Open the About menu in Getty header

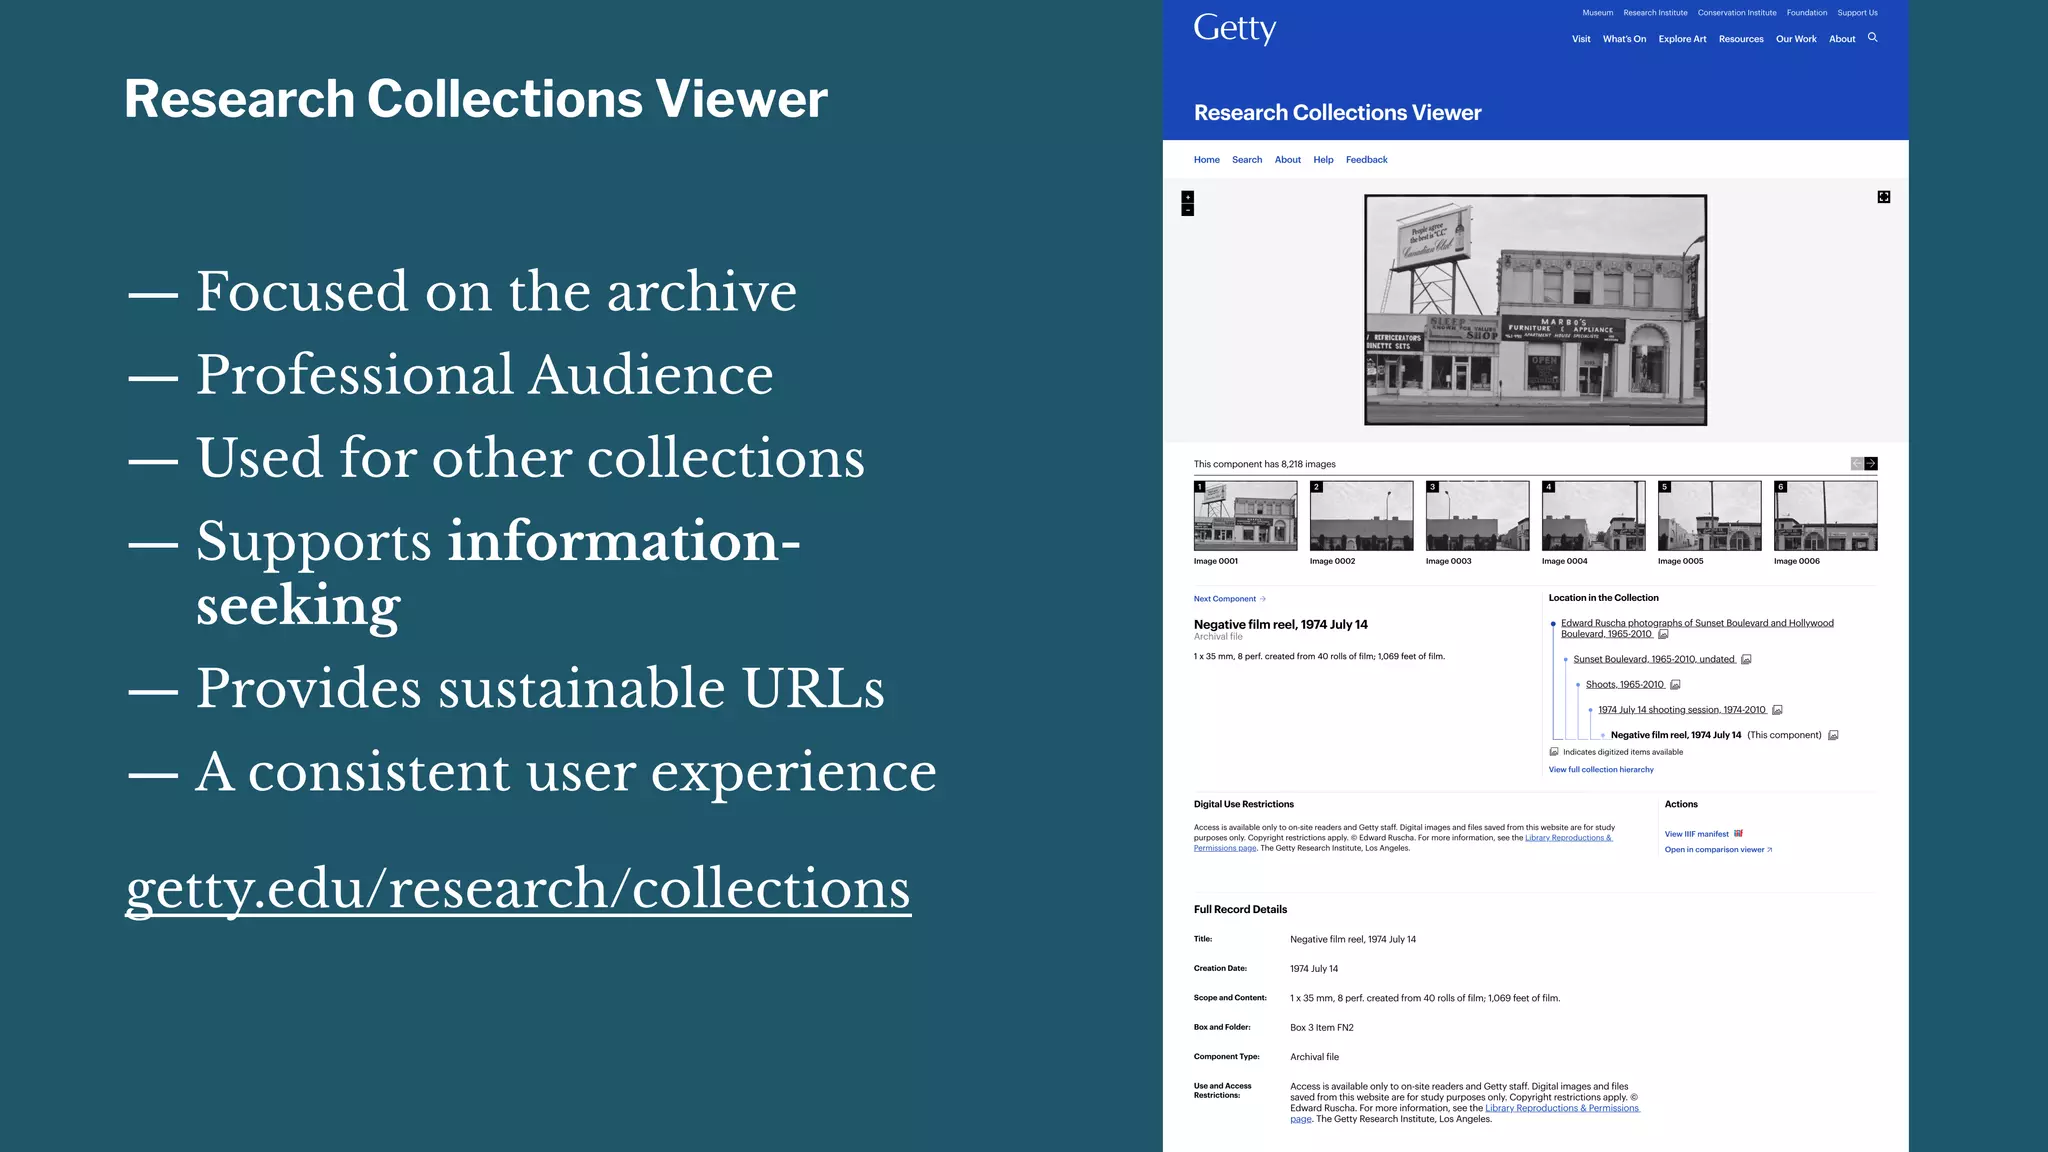point(1842,39)
